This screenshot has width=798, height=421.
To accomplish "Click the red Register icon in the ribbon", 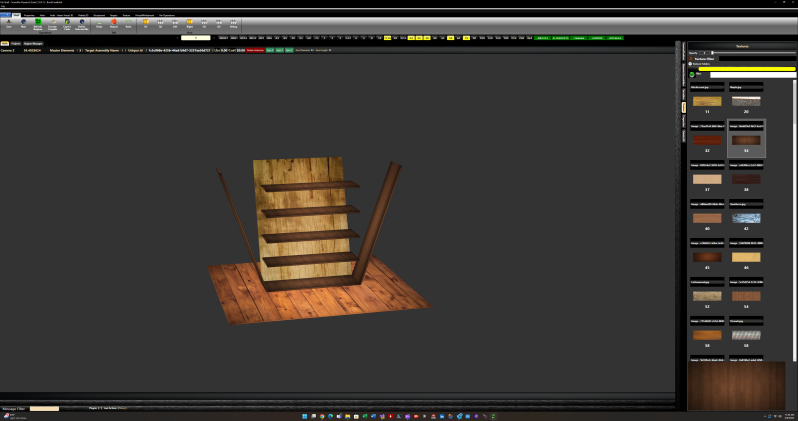I will pyautogui.click(x=113, y=23).
